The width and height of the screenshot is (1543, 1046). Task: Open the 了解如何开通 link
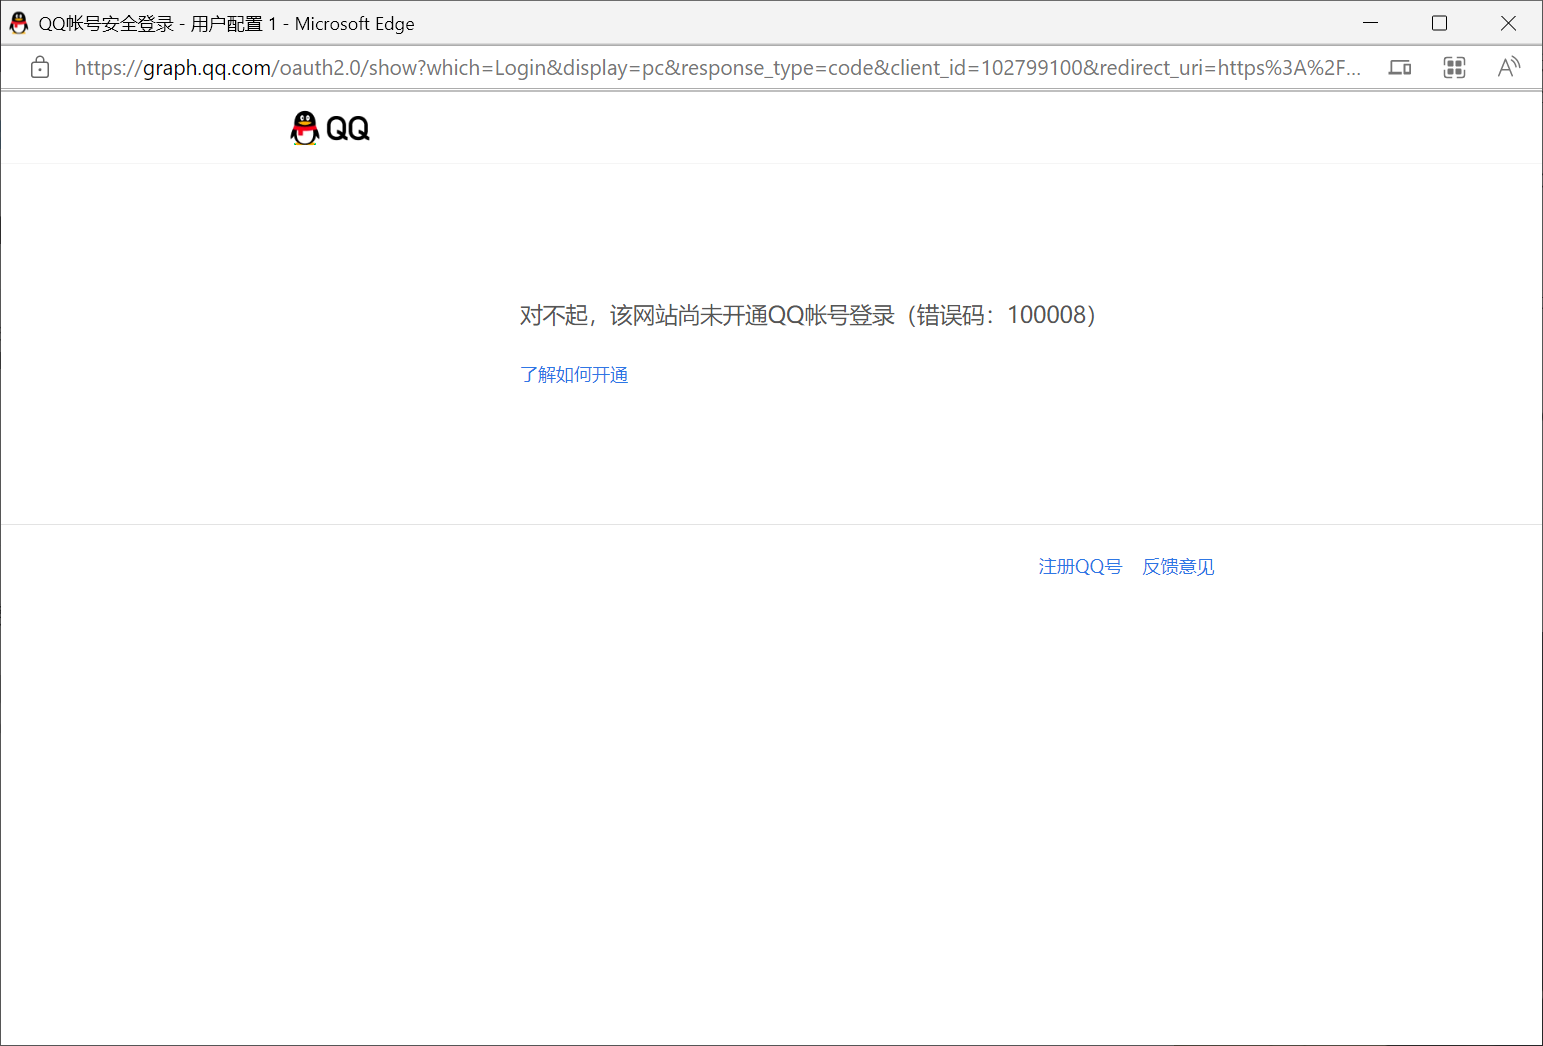574,375
